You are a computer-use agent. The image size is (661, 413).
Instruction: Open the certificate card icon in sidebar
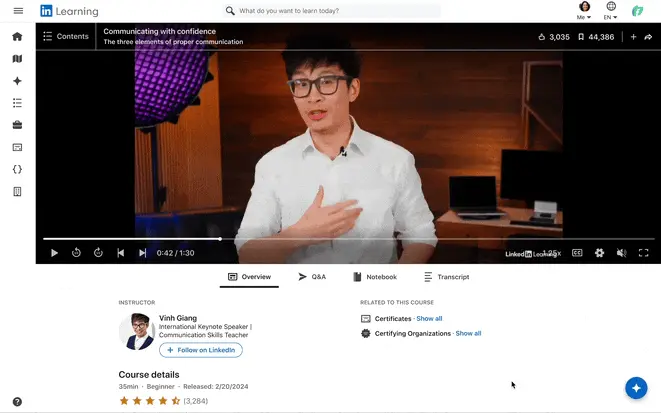pyautogui.click(x=17, y=147)
